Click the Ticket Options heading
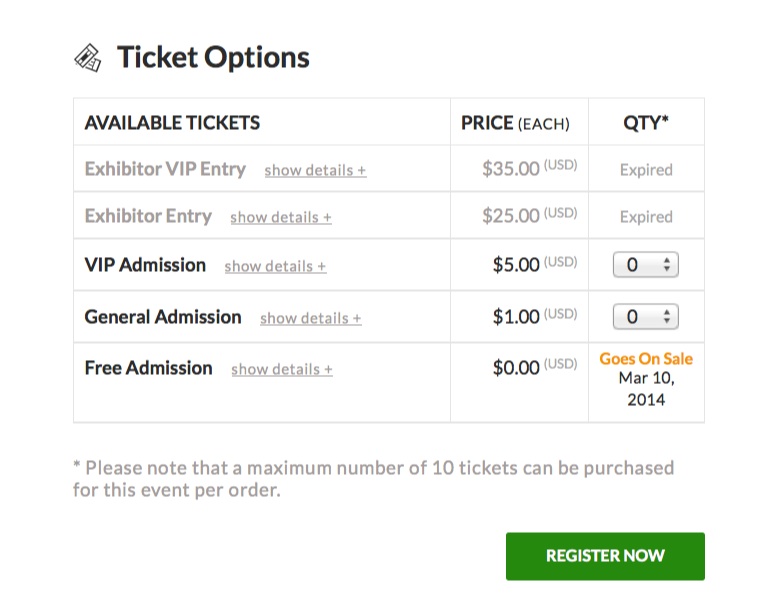 pos(213,58)
